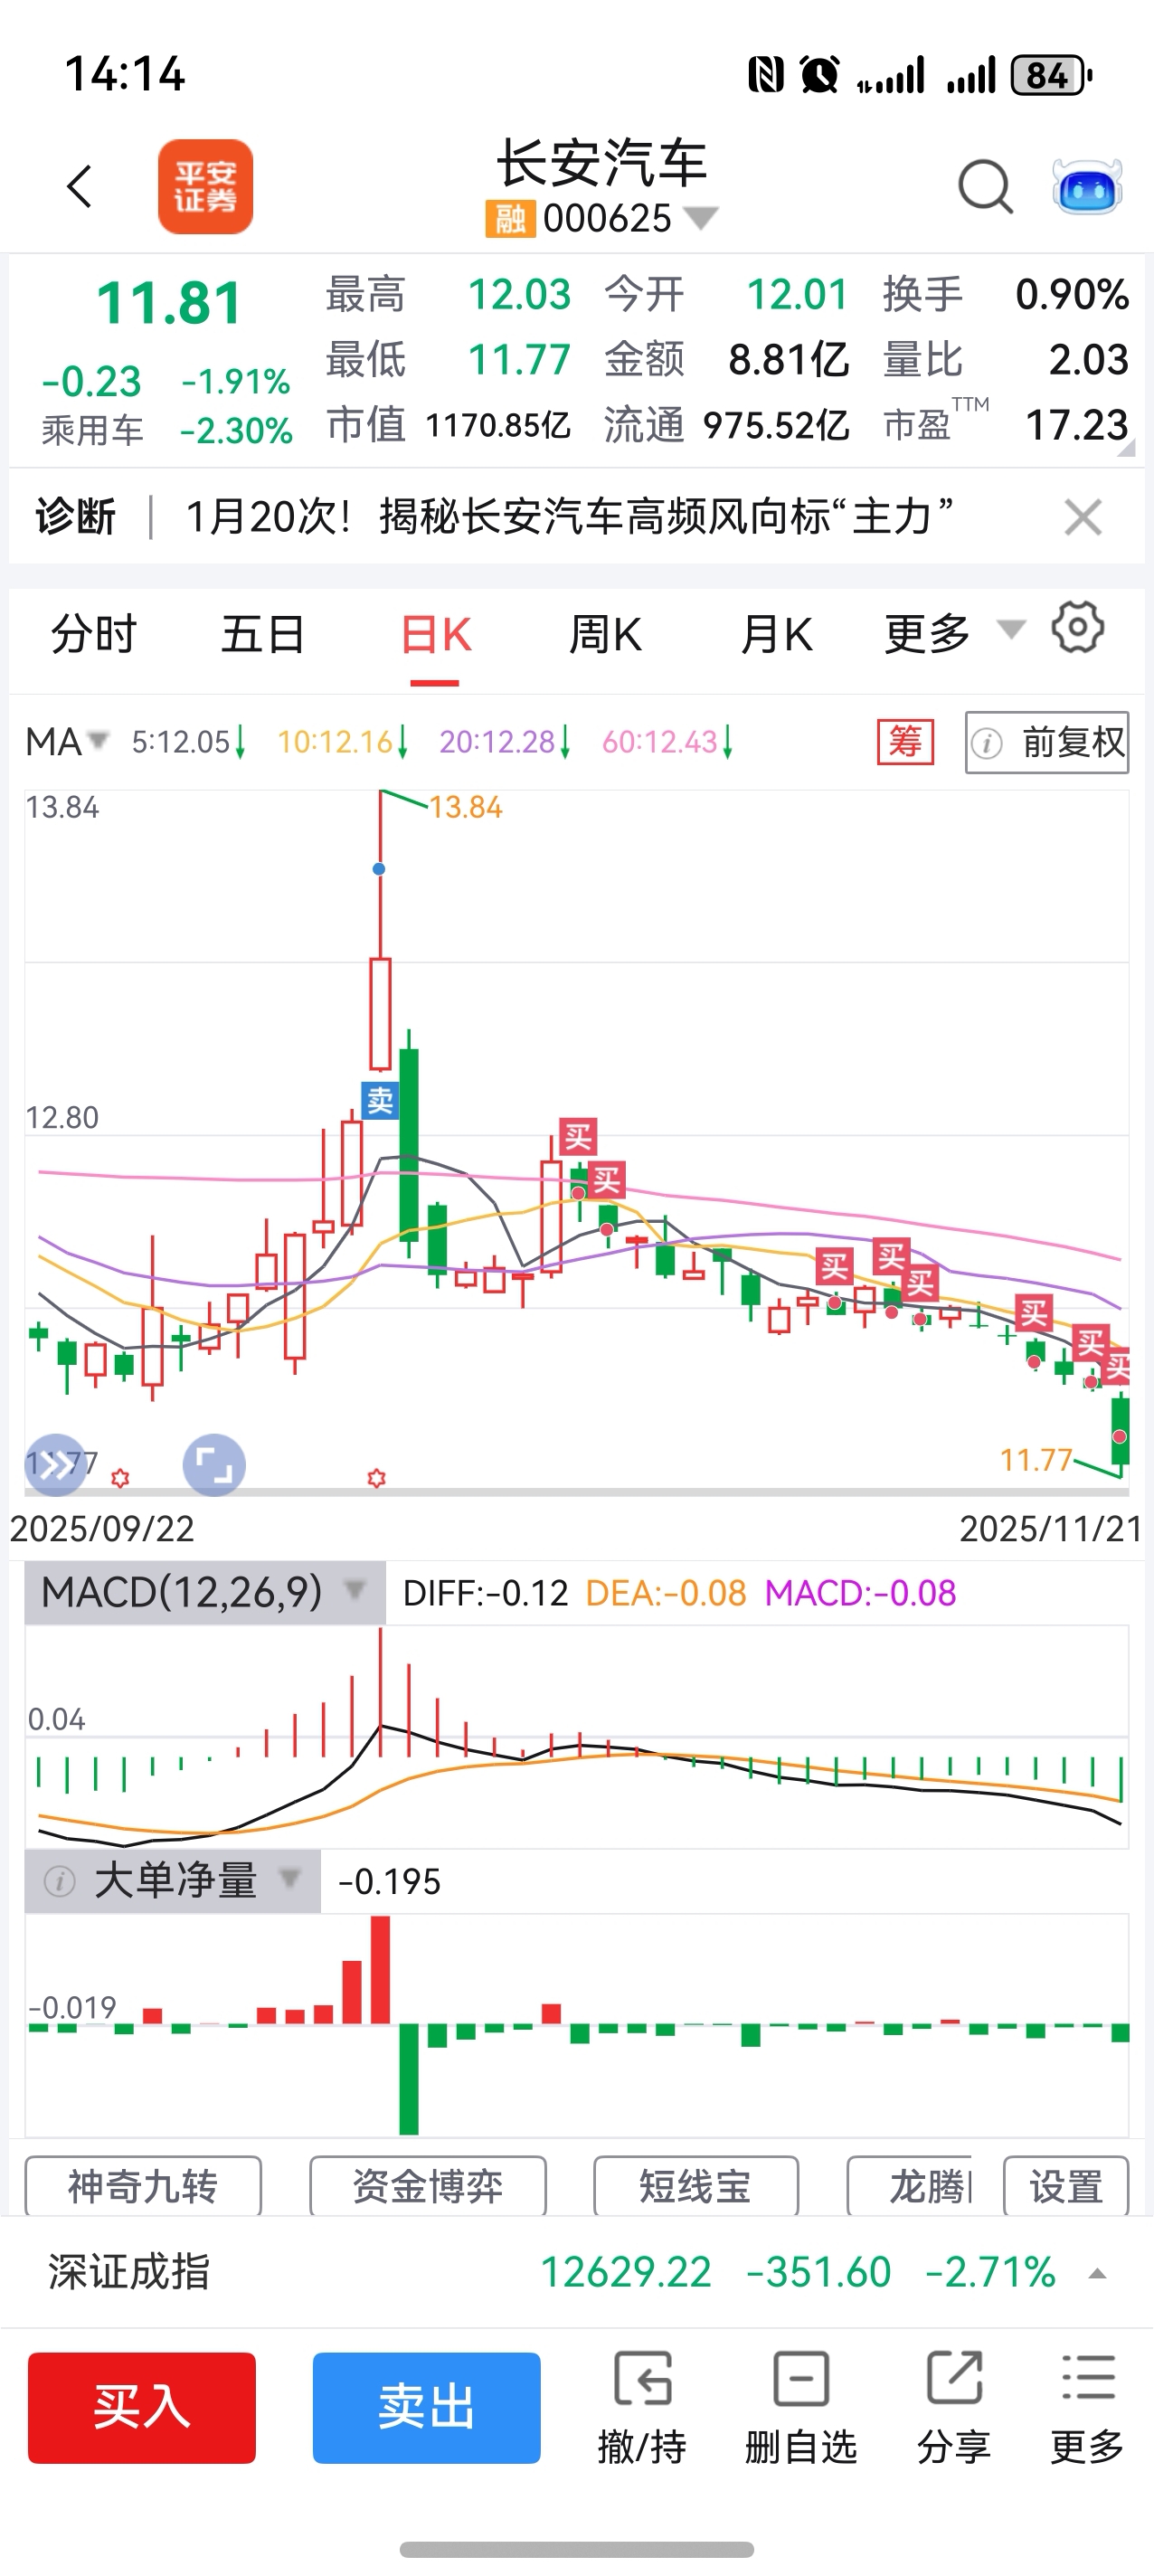The image size is (1154, 2576).
Task: Tap the chart start date 2025/09/22
Action: [x=102, y=1528]
